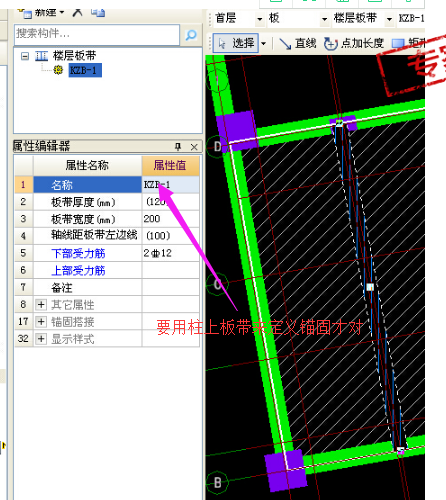Pin the 属性编辑器 panel
The image size is (446, 500).
[178, 146]
